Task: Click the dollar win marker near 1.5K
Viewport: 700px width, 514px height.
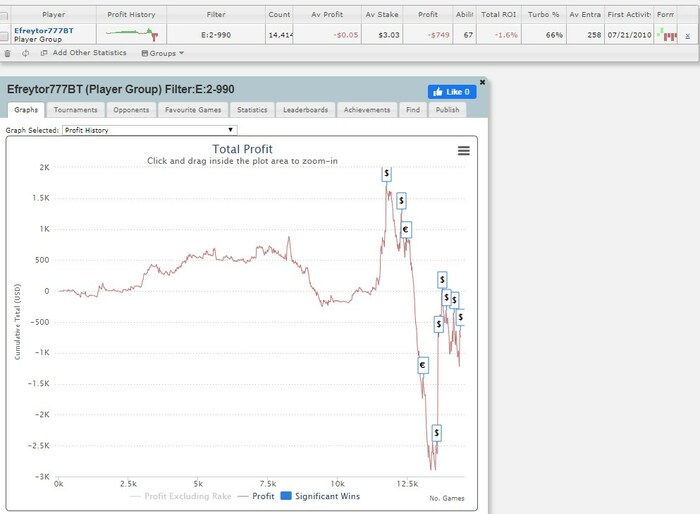Action: pos(401,201)
